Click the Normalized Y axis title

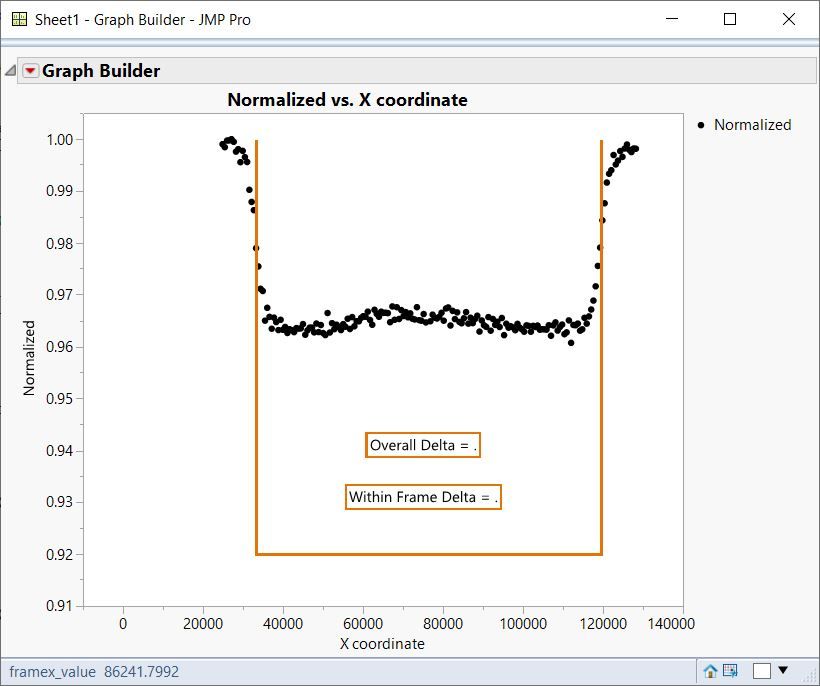pos(29,358)
